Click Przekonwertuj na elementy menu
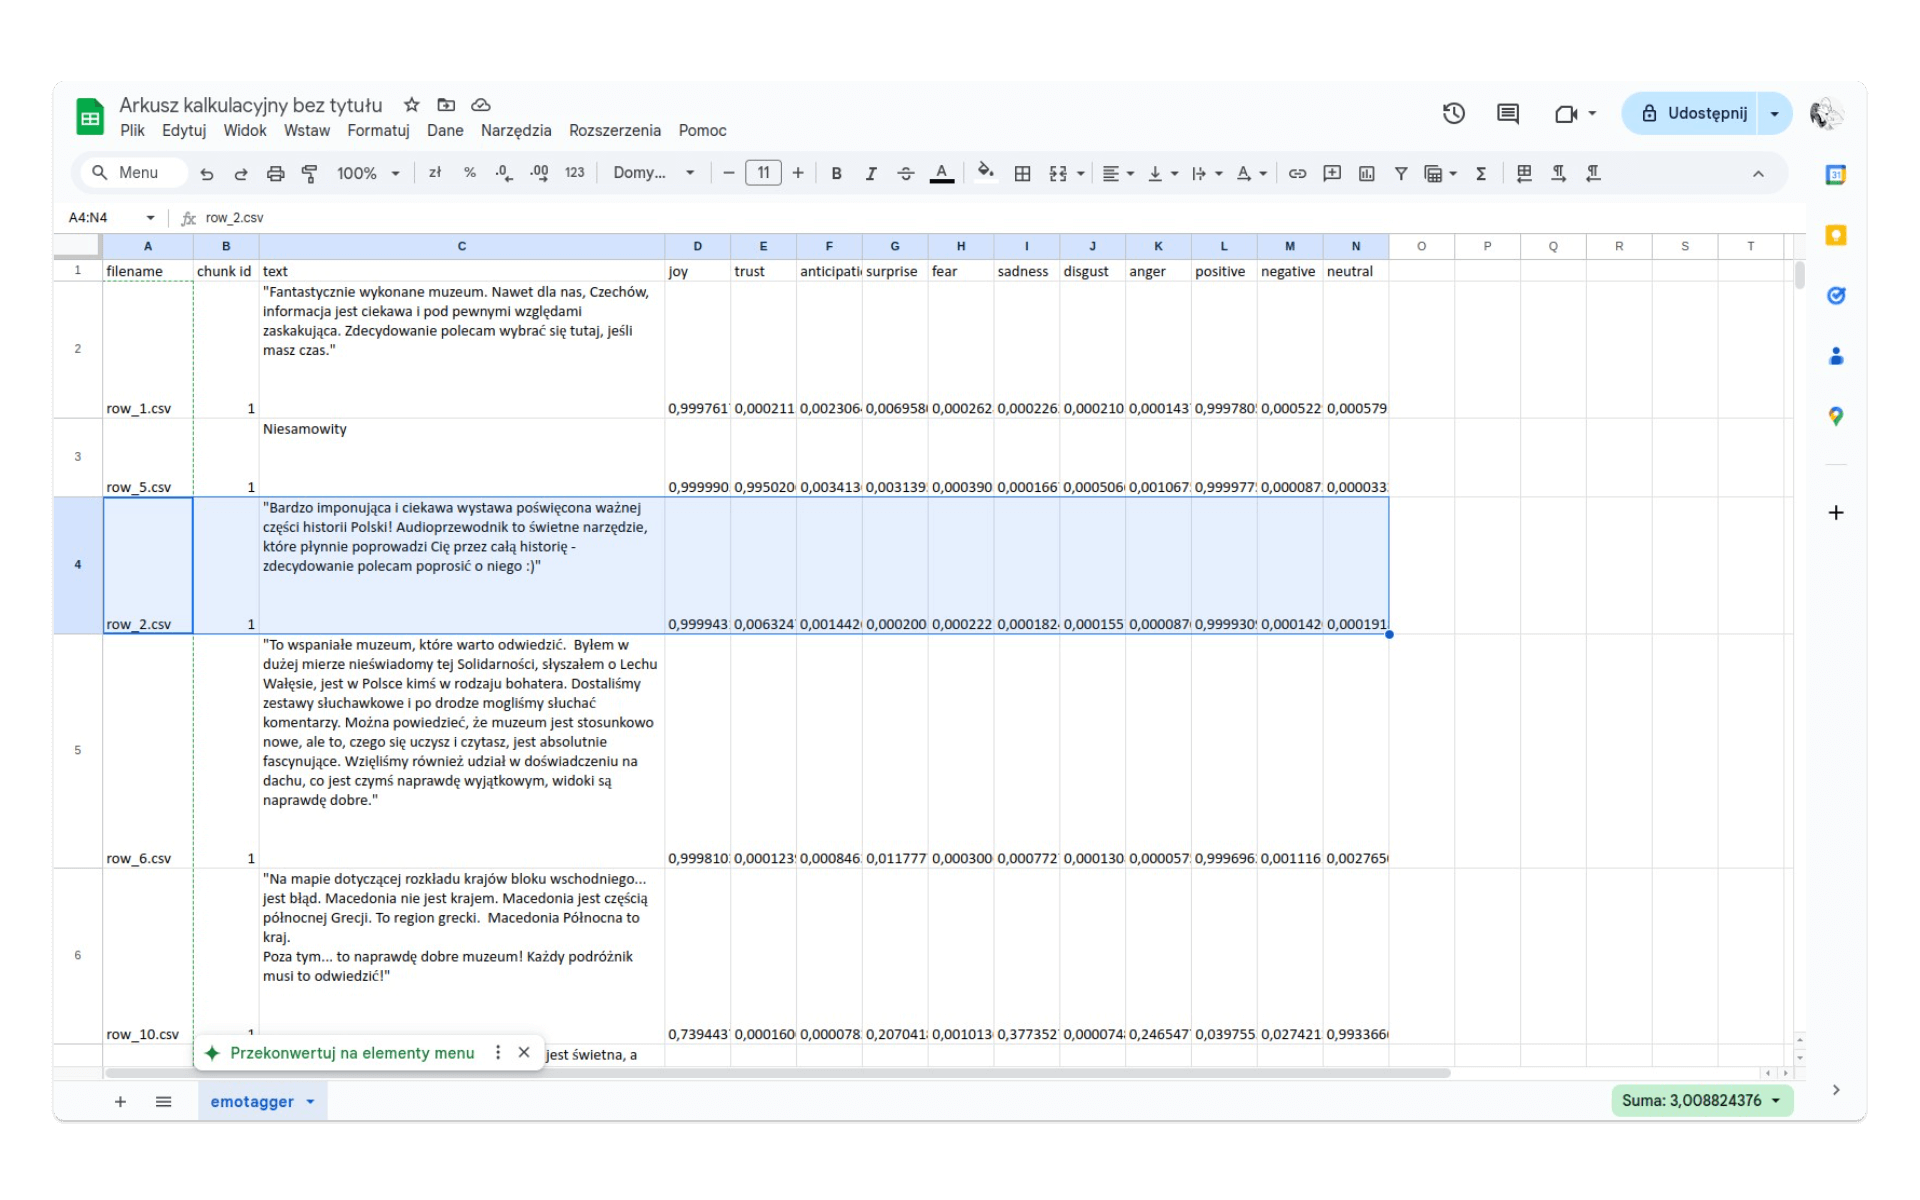 pos(352,1053)
